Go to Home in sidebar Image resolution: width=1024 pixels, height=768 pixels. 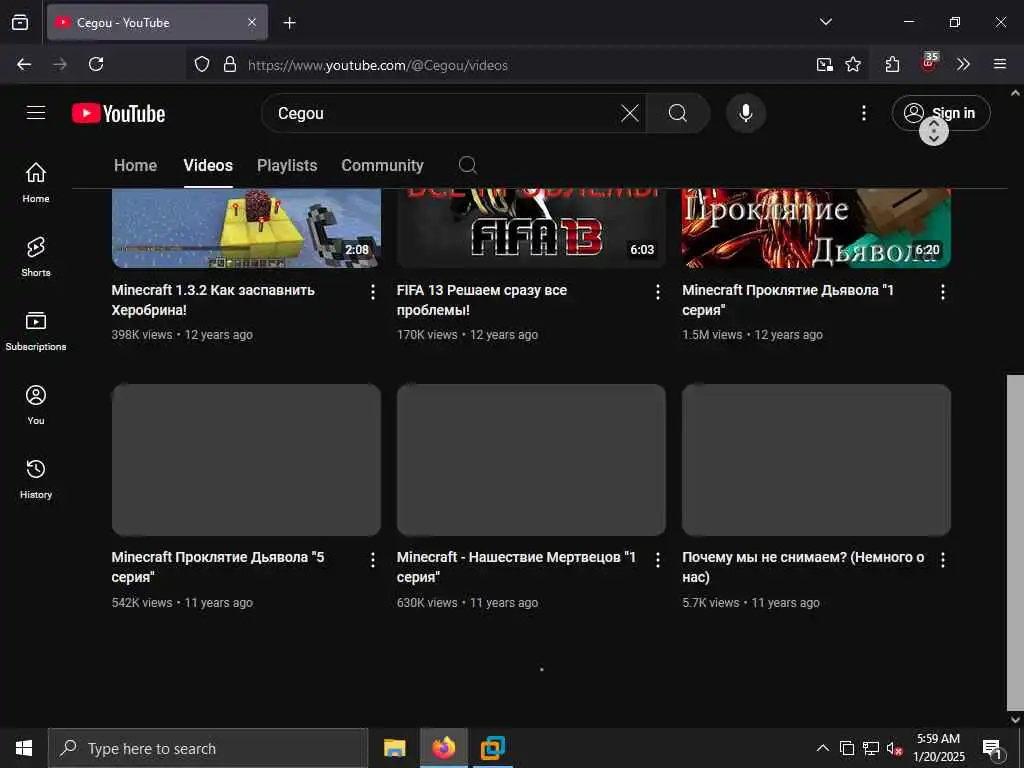36,182
